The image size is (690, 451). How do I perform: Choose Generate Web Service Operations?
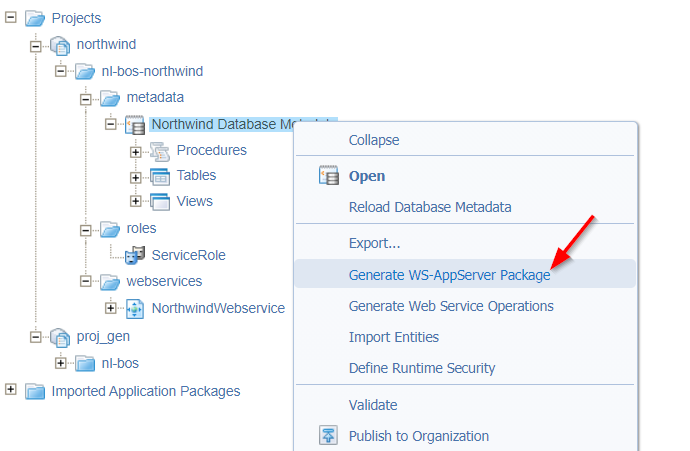pos(451,306)
